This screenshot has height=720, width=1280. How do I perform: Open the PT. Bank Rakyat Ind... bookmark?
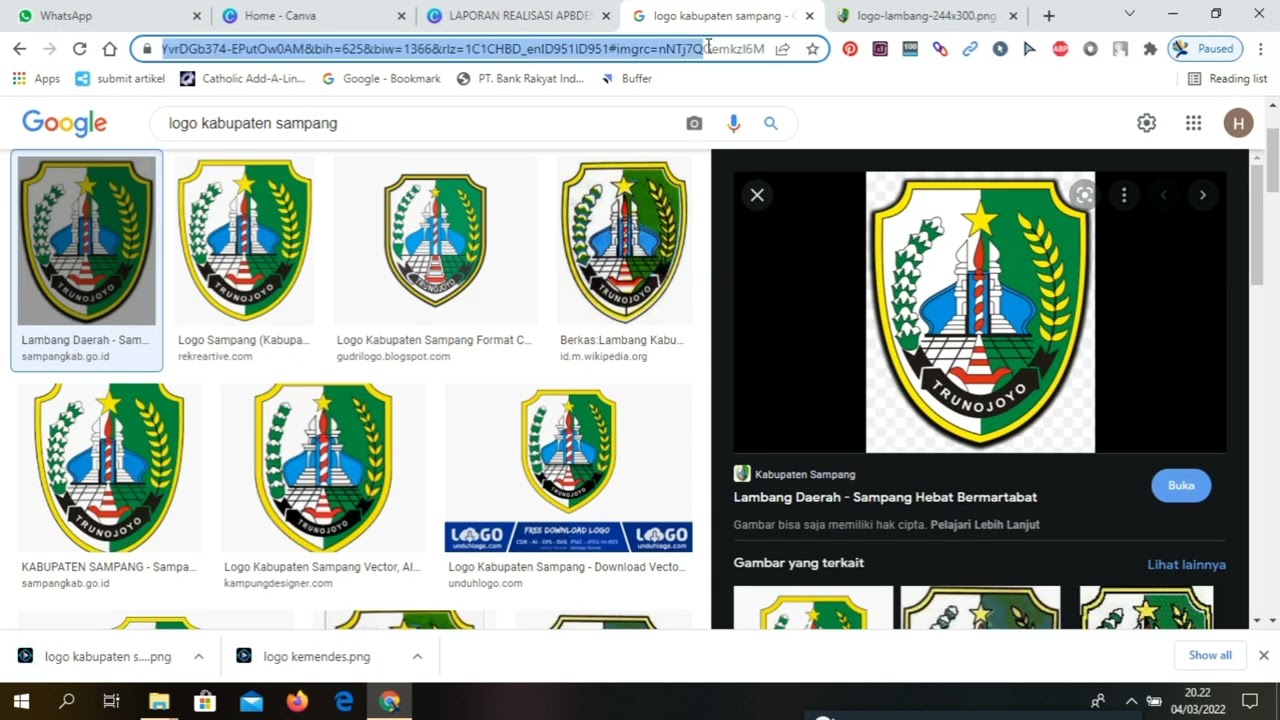point(520,78)
